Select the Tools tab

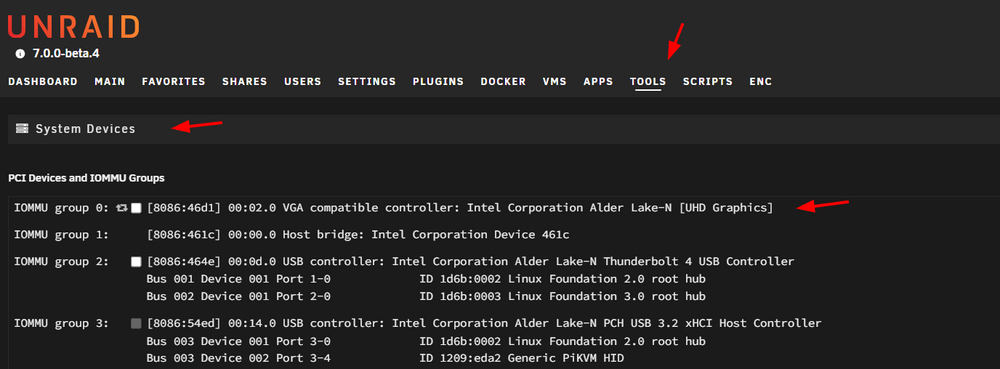coord(648,82)
